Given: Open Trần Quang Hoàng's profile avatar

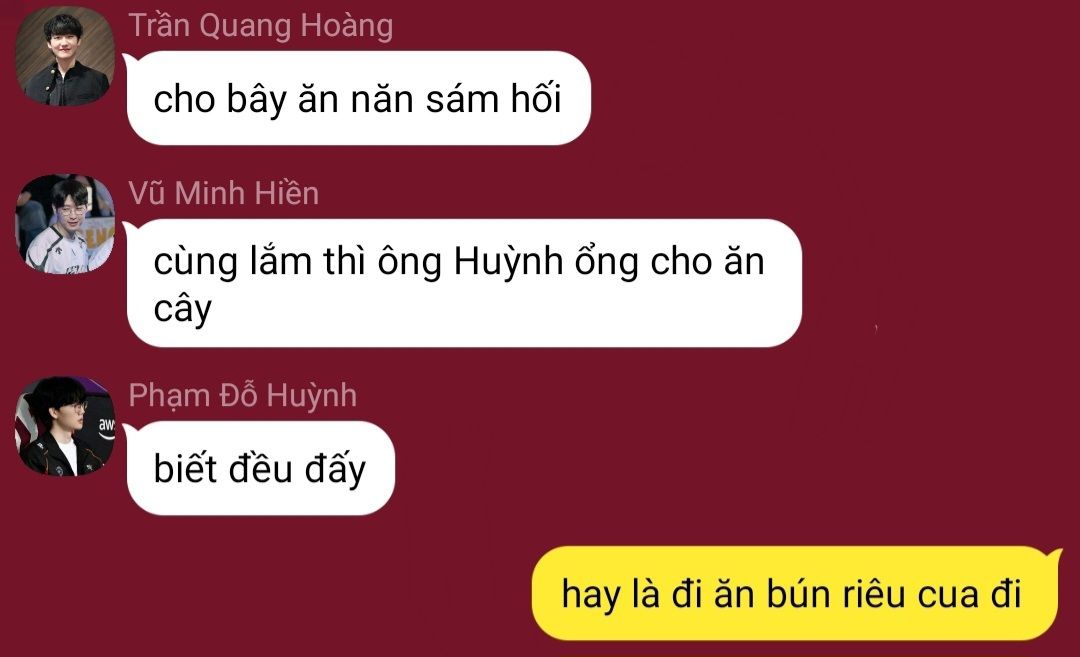Looking at the screenshot, I should pos(65,56).
